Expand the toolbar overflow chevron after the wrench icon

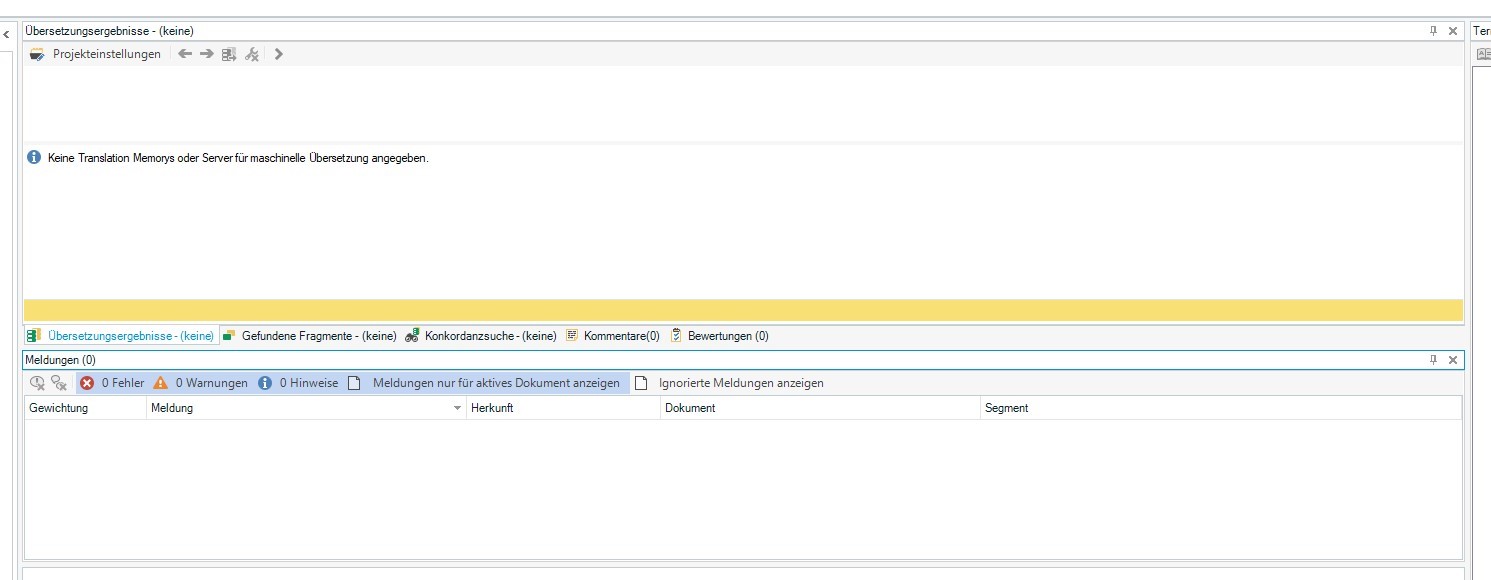tap(279, 54)
